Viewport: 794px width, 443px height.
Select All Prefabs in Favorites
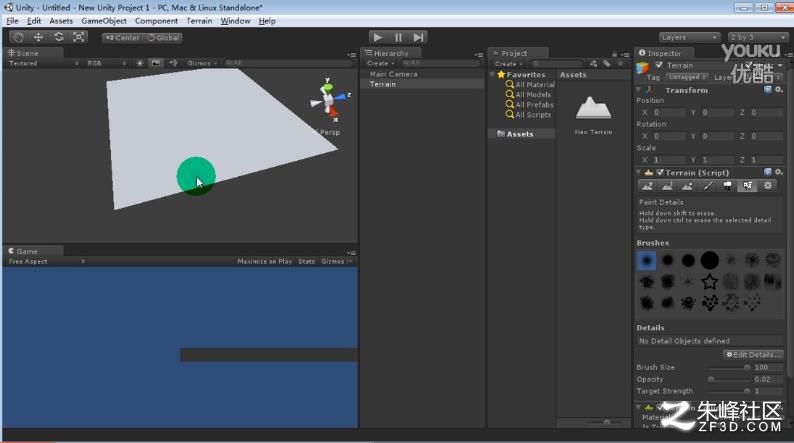tap(534, 104)
